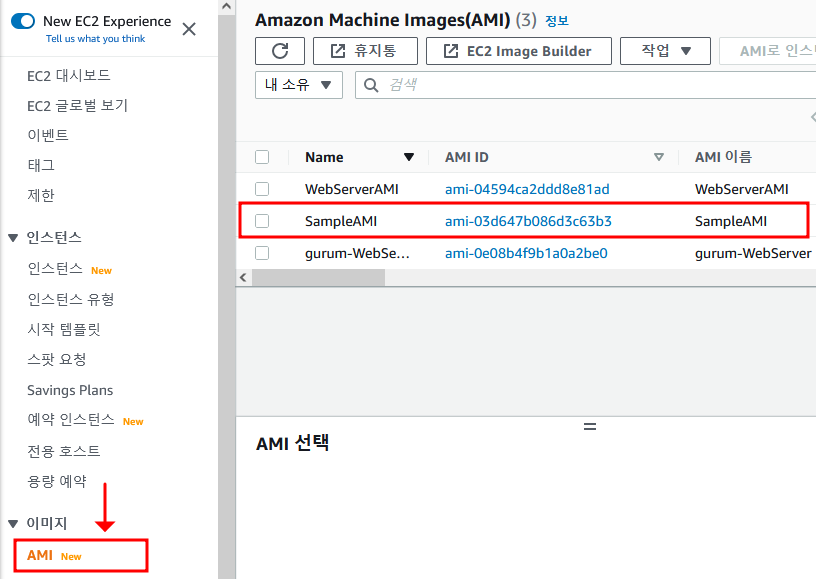Open 인스턴스 유형 in sidebar
This screenshot has width=816, height=579.
click(71, 299)
